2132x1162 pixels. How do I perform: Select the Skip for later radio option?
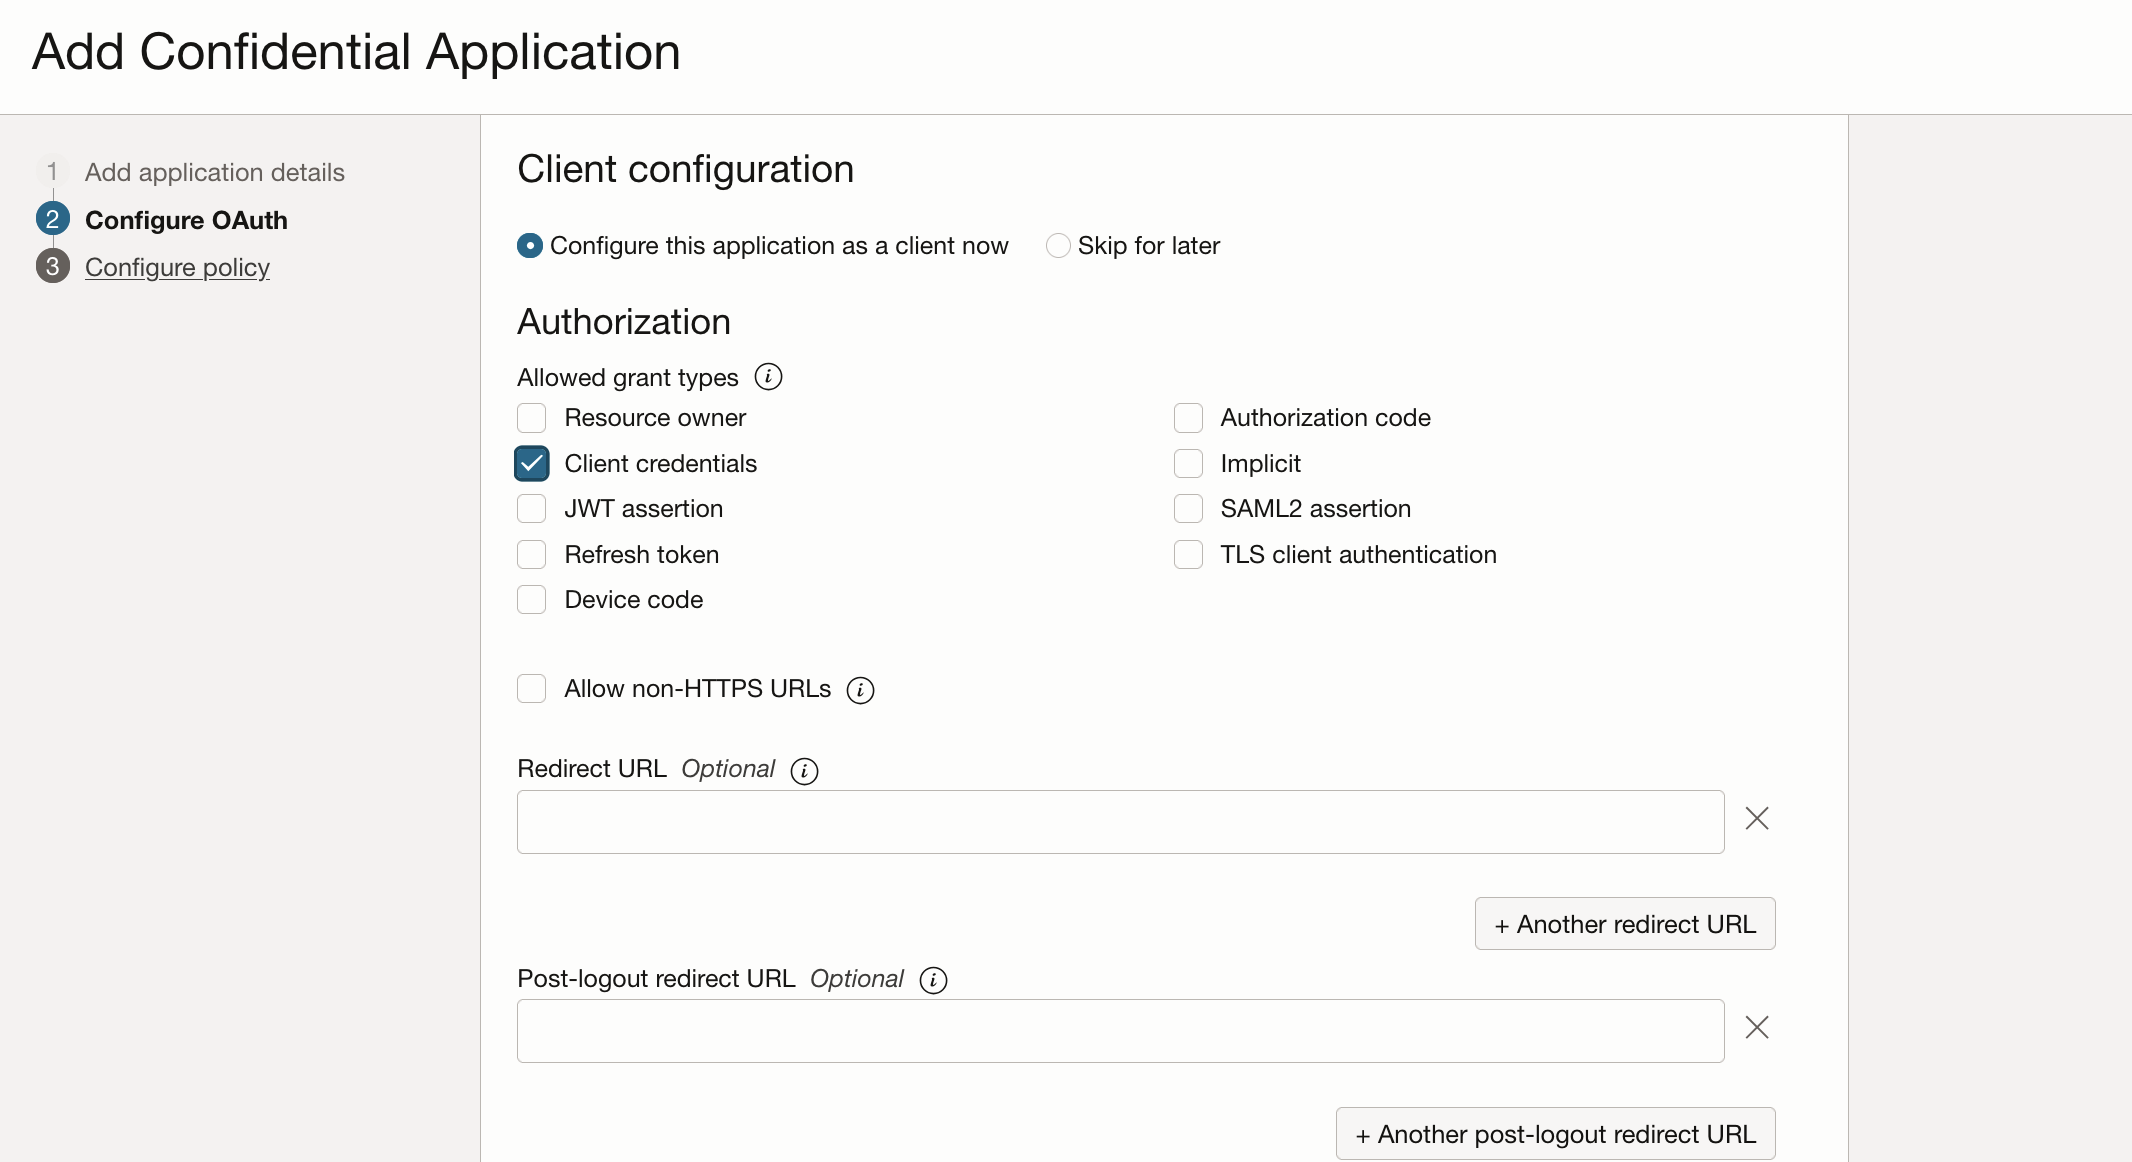[1058, 246]
